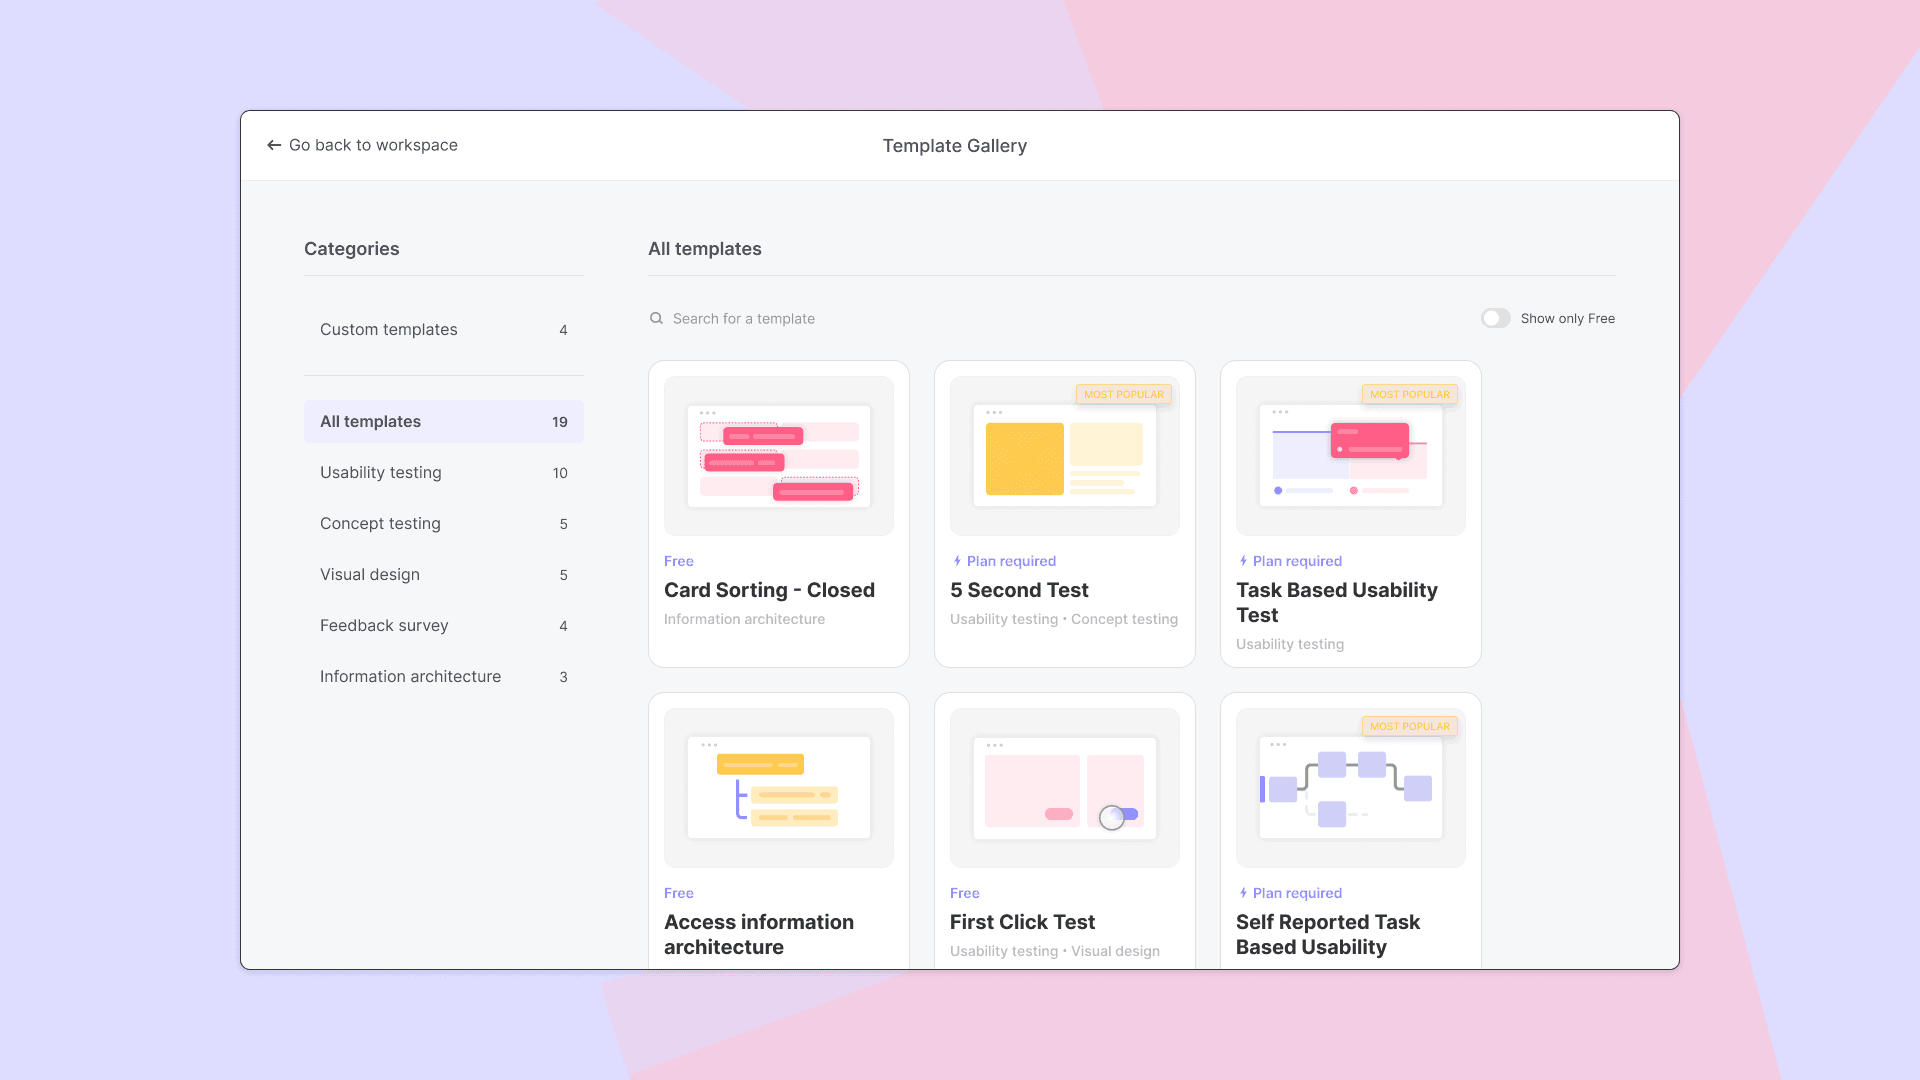Open the Card Sorting - Closed template

(778, 510)
